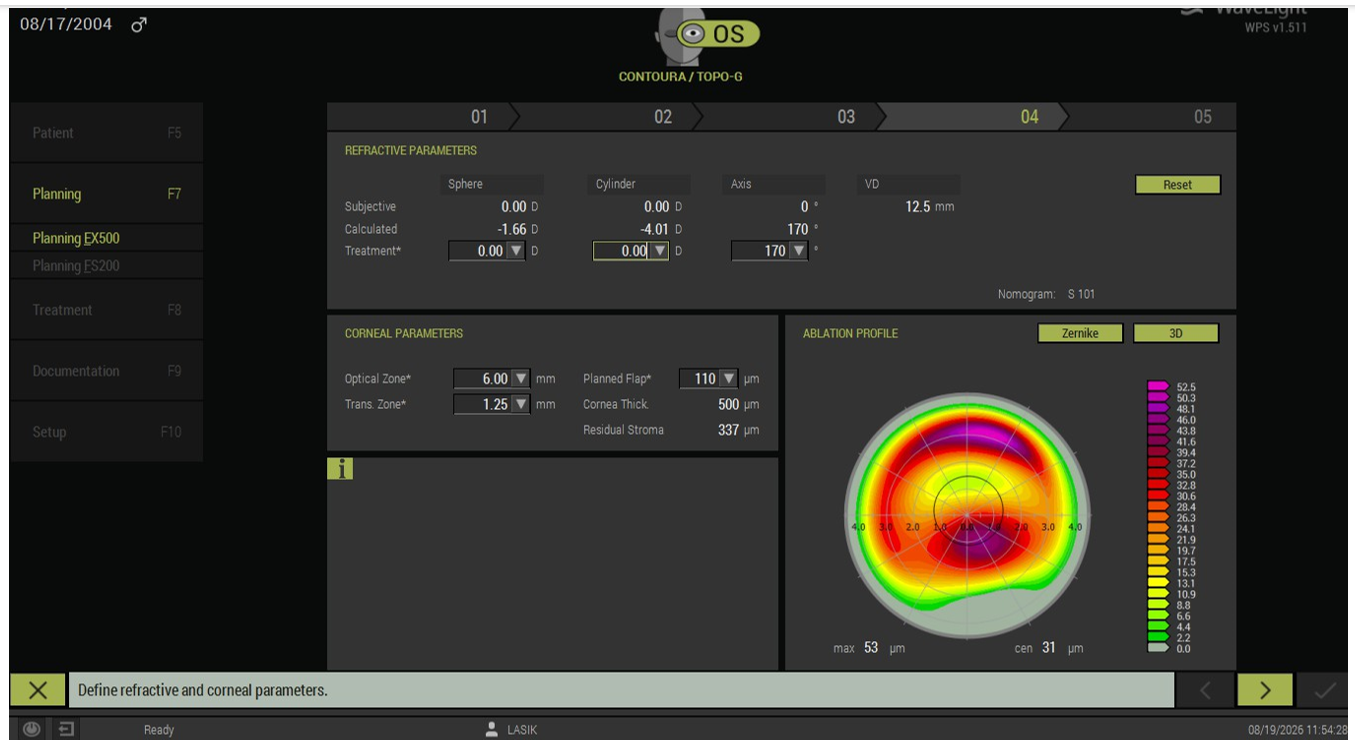Go back with the left arrow button
1355x749 pixels.
[x=1205, y=690]
